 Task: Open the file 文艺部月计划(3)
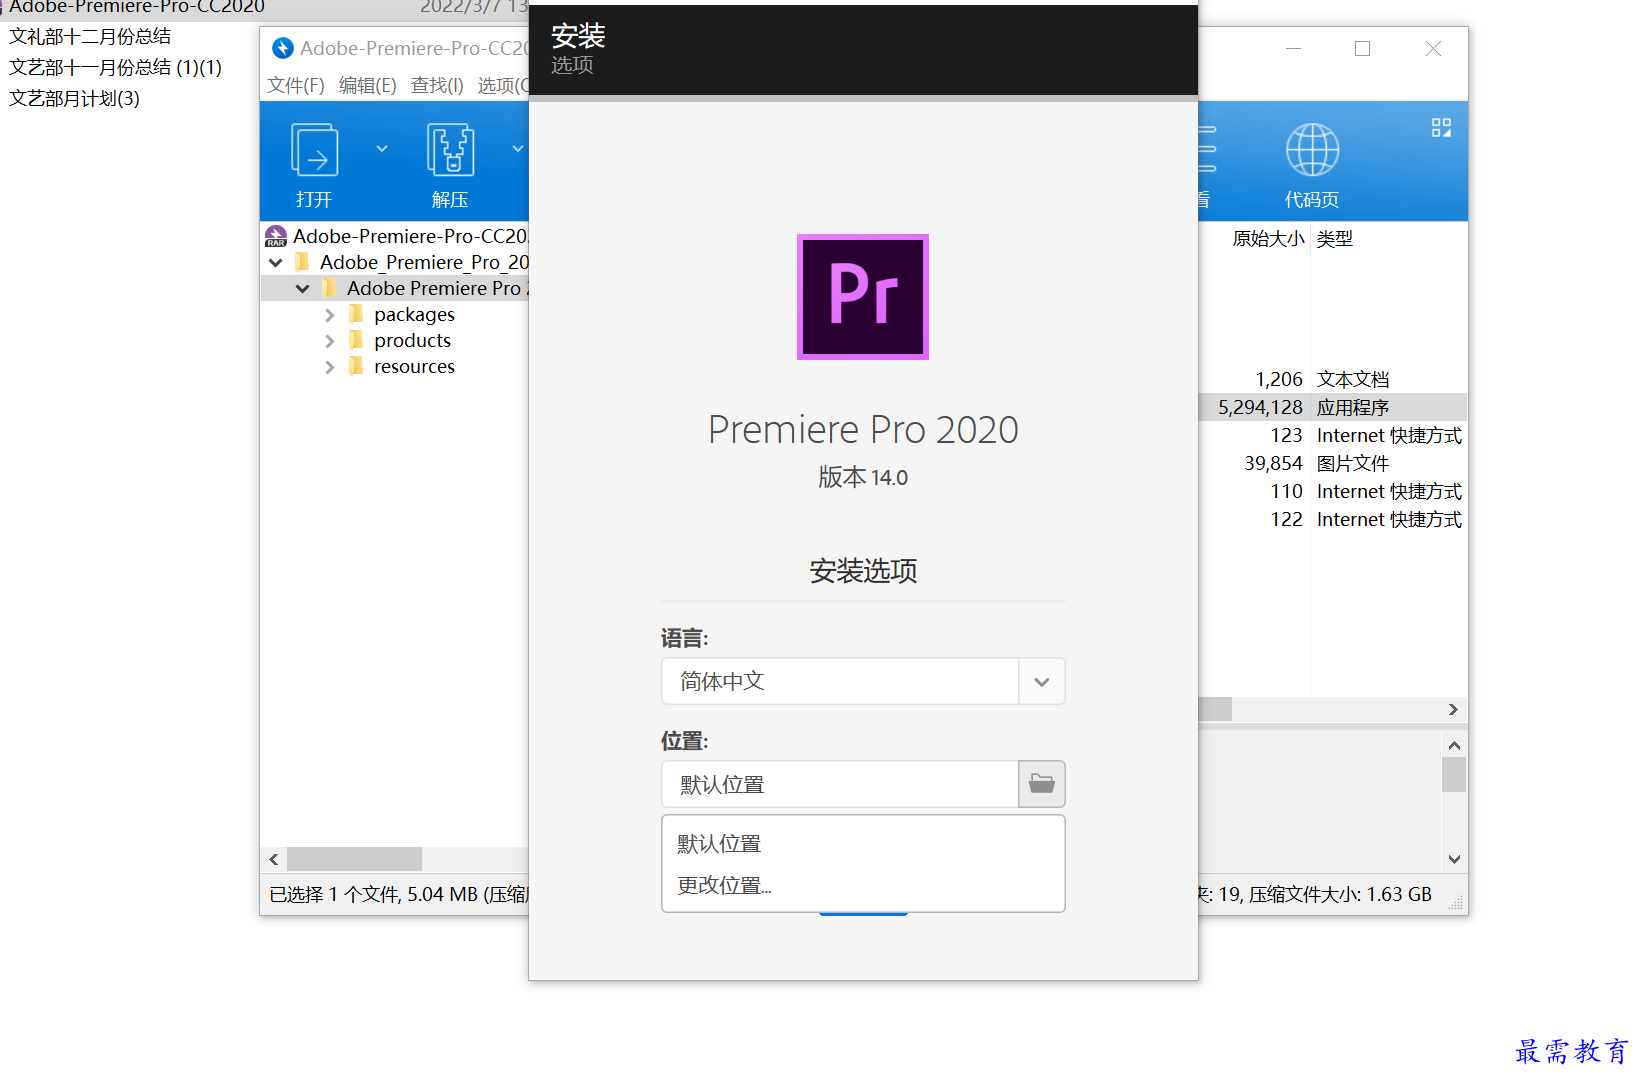click(74, 98)
